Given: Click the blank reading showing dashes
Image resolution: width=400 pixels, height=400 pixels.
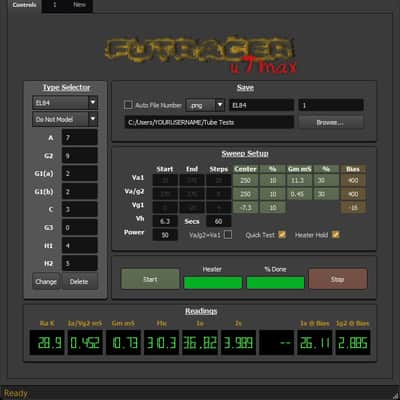Looking at the screenshot, I should click(x=277, y=342).
